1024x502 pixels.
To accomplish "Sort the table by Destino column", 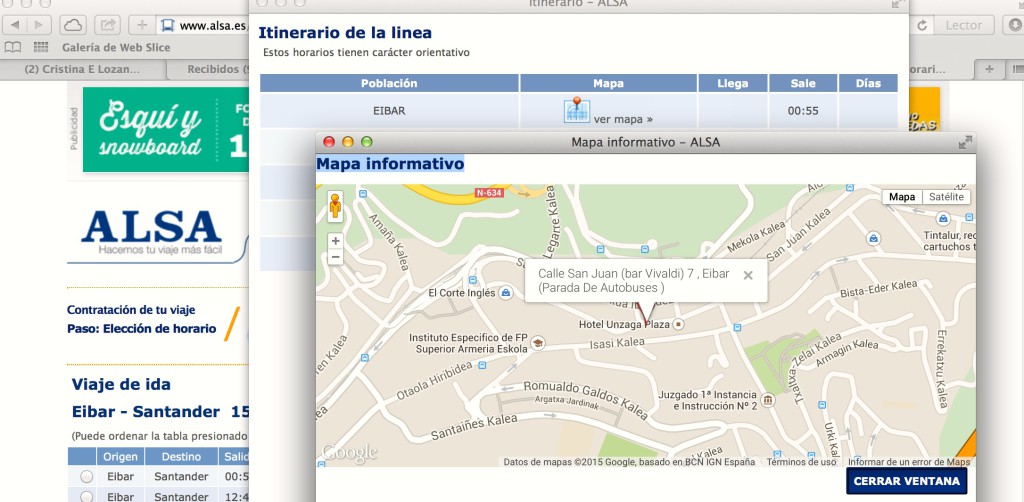I will point(182,457).
